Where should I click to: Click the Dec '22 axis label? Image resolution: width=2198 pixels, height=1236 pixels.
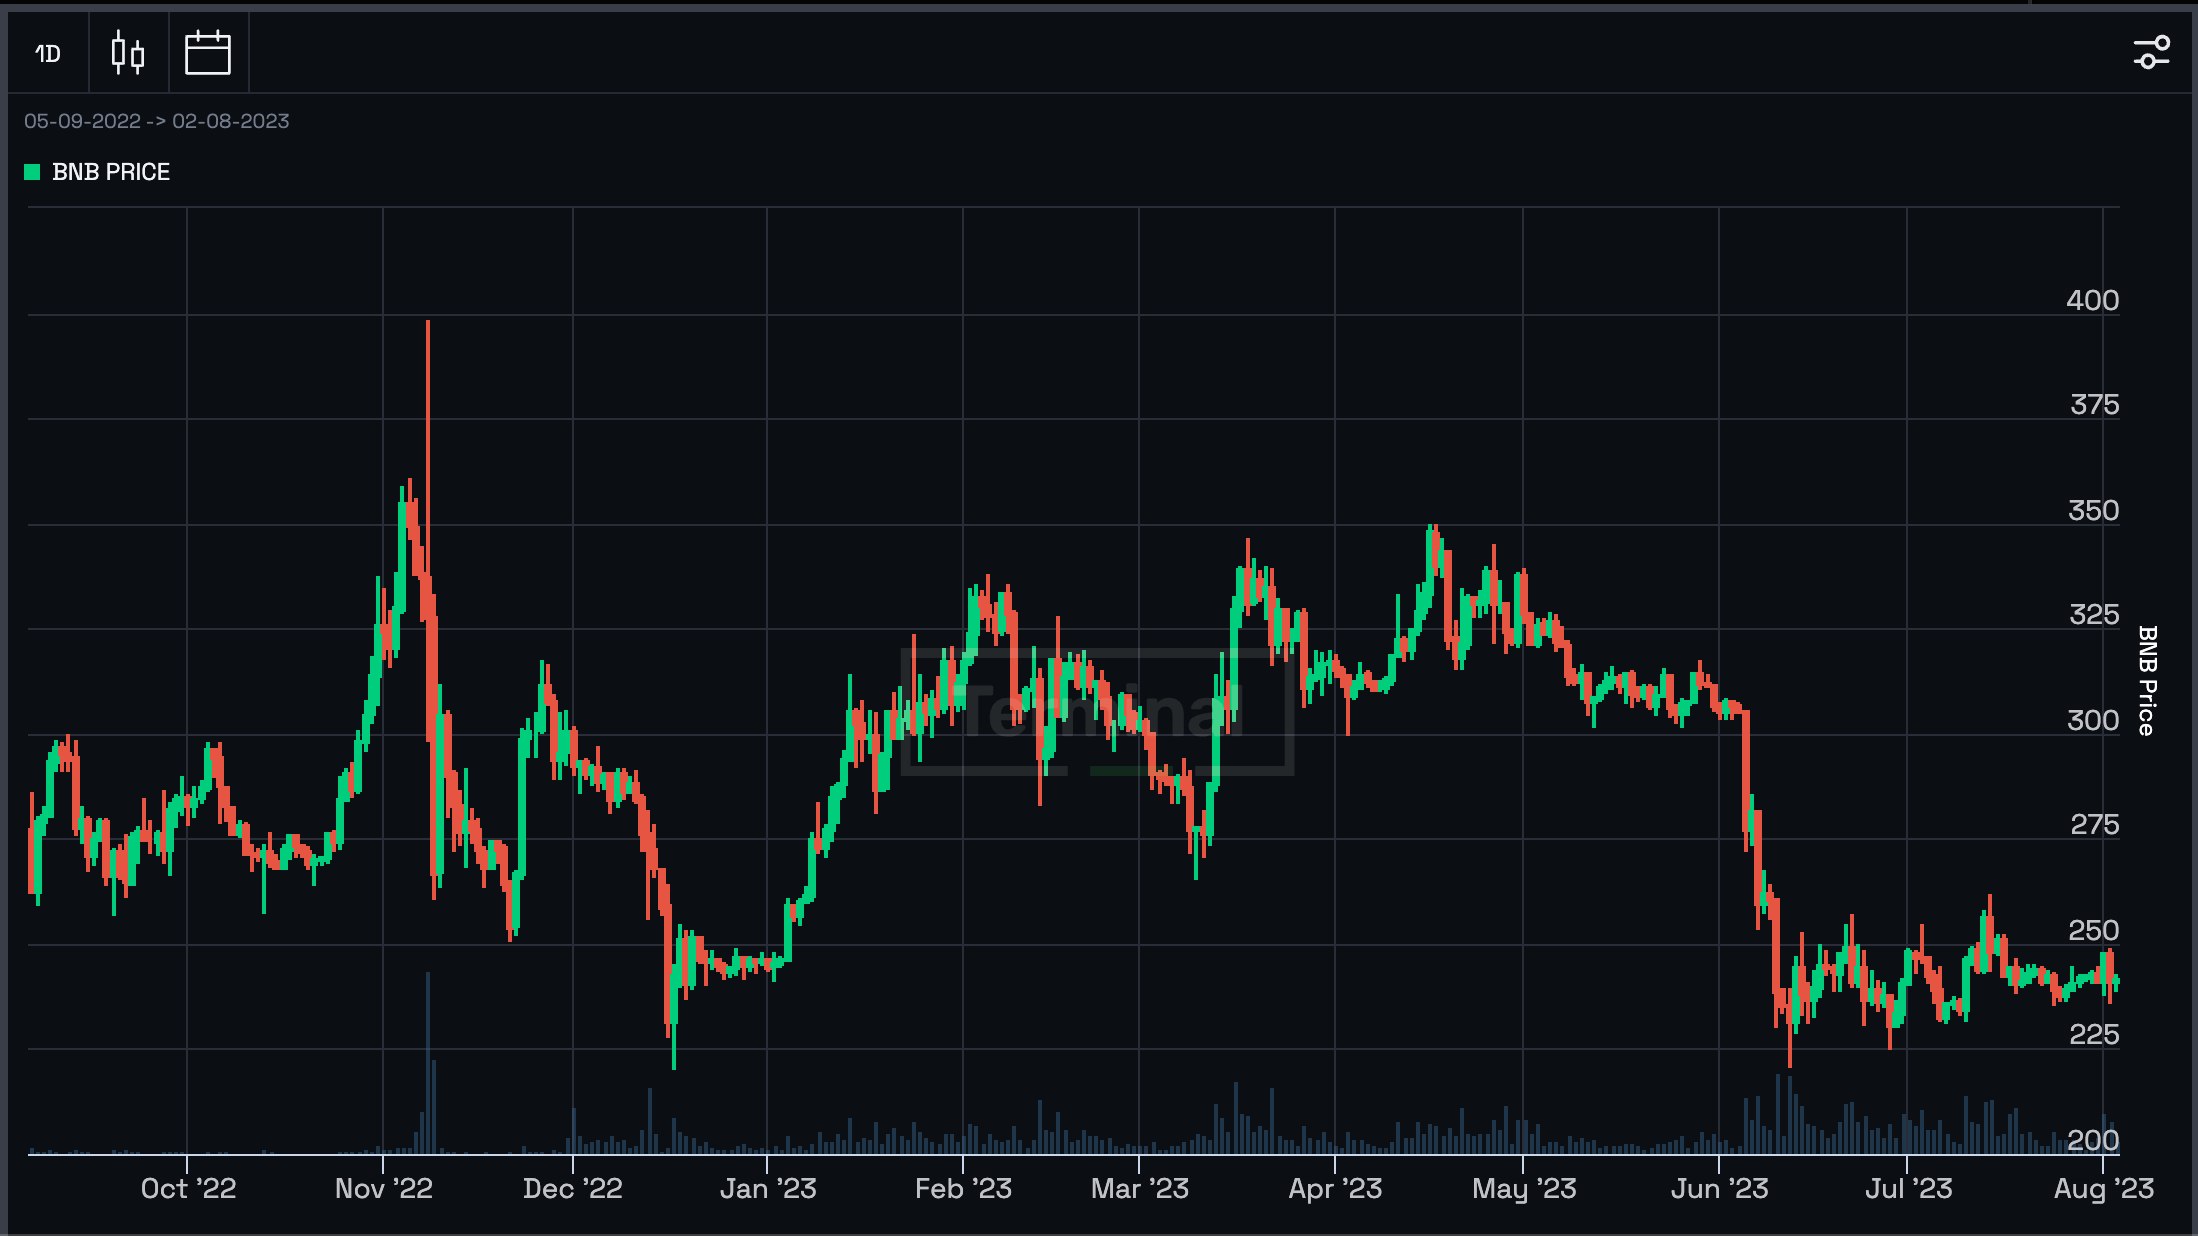[x=573, y=1188]
